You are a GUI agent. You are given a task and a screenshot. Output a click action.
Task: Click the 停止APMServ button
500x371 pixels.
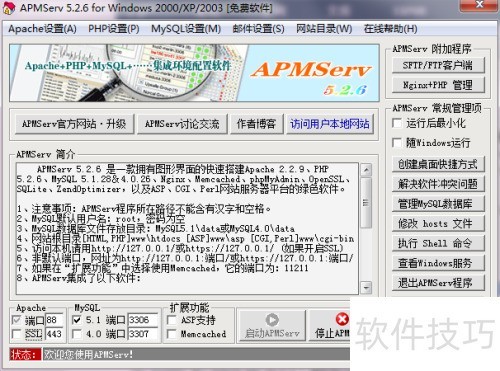(x=330, y=325)
